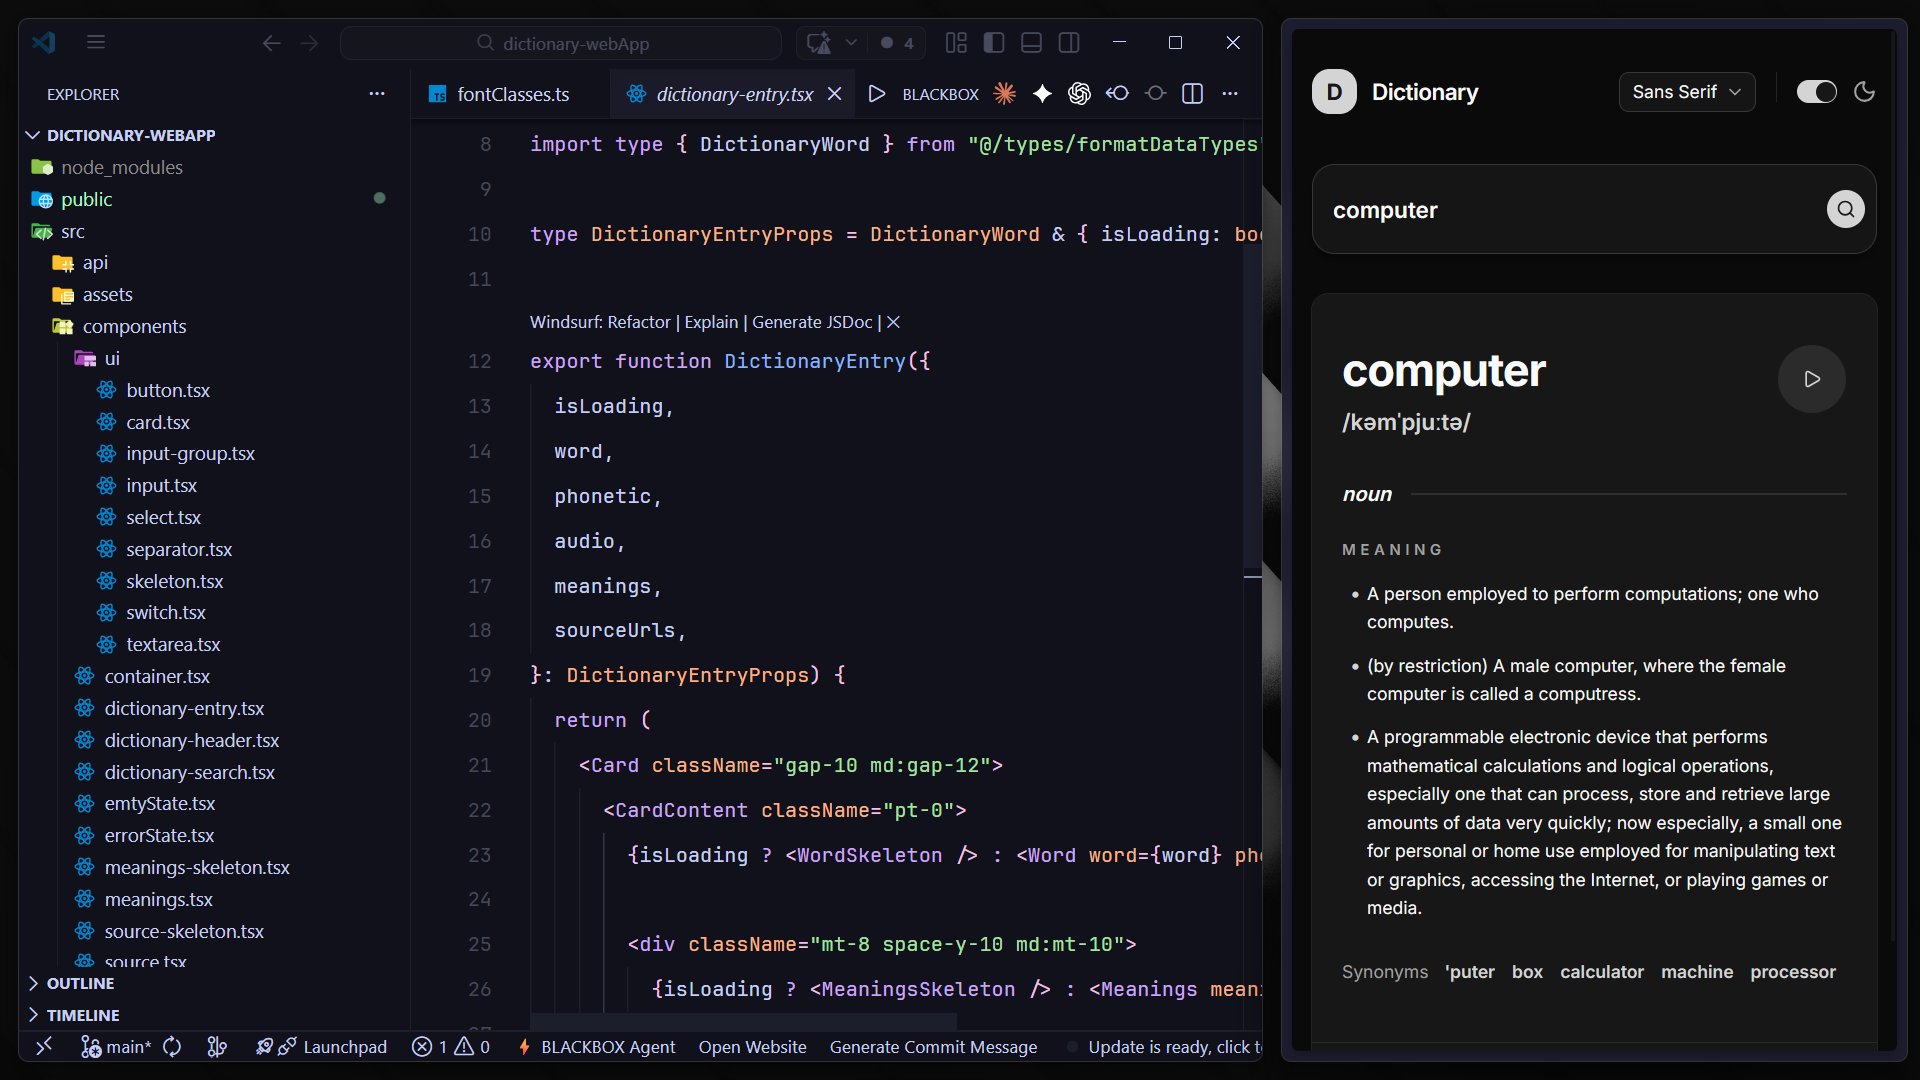This screenshot has width=1920, height=1080.
Task: Click the Gemini sparkle icon in editor toolbar
Action: 1042,94
